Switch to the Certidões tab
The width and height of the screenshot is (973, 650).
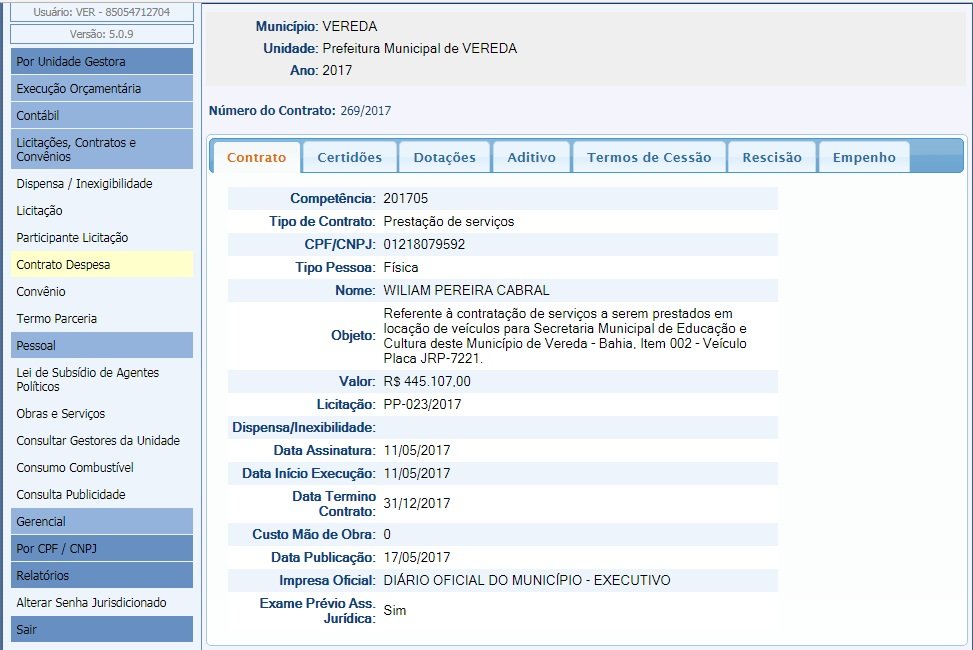click(349, 157)
